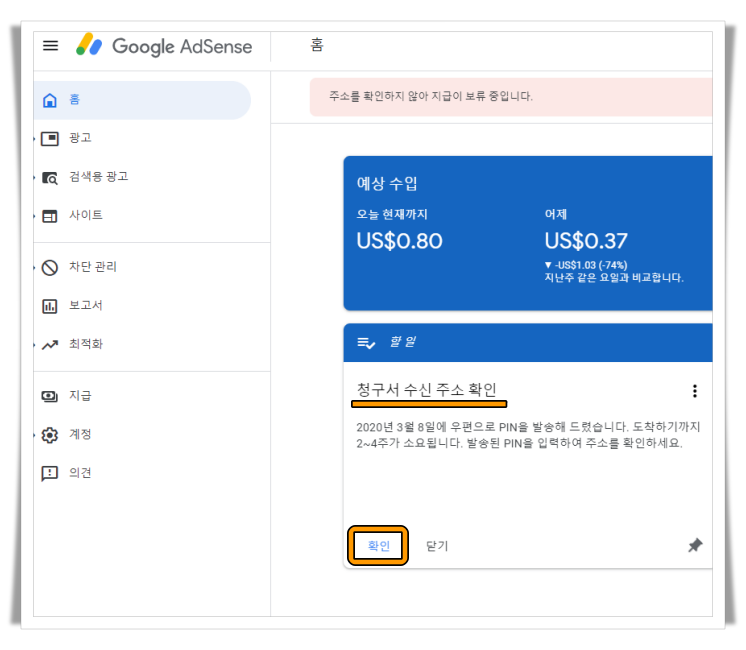Expand the 광고 submenu arrow

pyautogui.click(x=35, y=139)
